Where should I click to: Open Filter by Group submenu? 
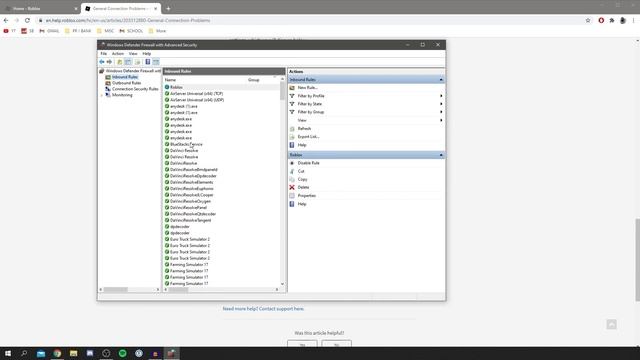311,112
